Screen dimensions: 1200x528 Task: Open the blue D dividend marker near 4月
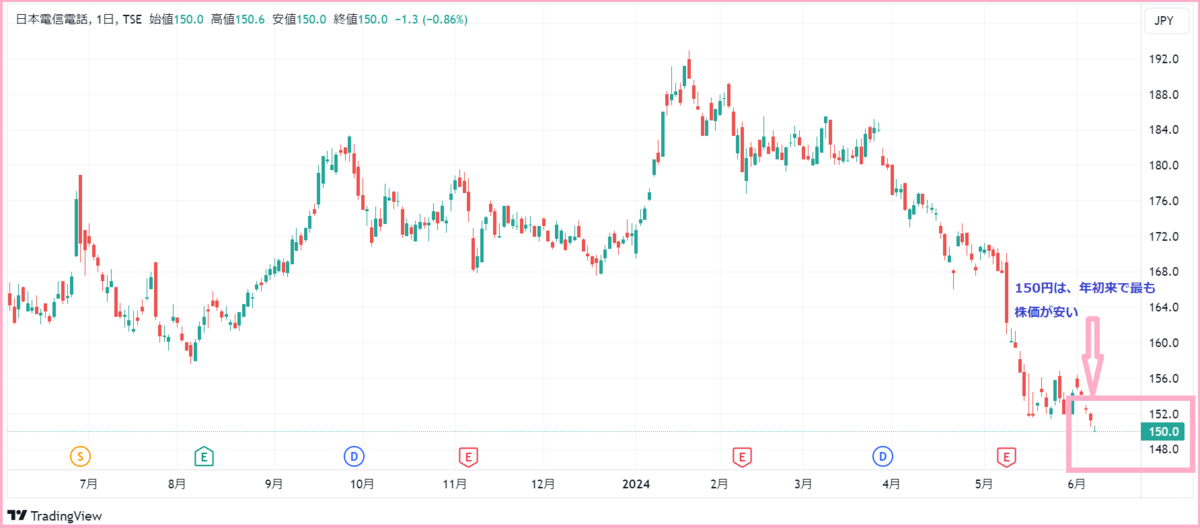[883, 457]
